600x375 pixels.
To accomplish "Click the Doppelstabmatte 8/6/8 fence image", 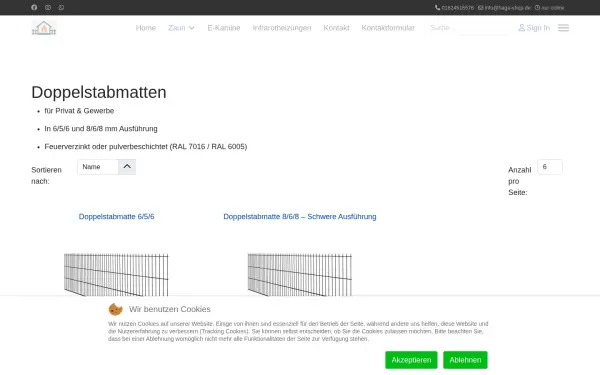I will [300, 274].
